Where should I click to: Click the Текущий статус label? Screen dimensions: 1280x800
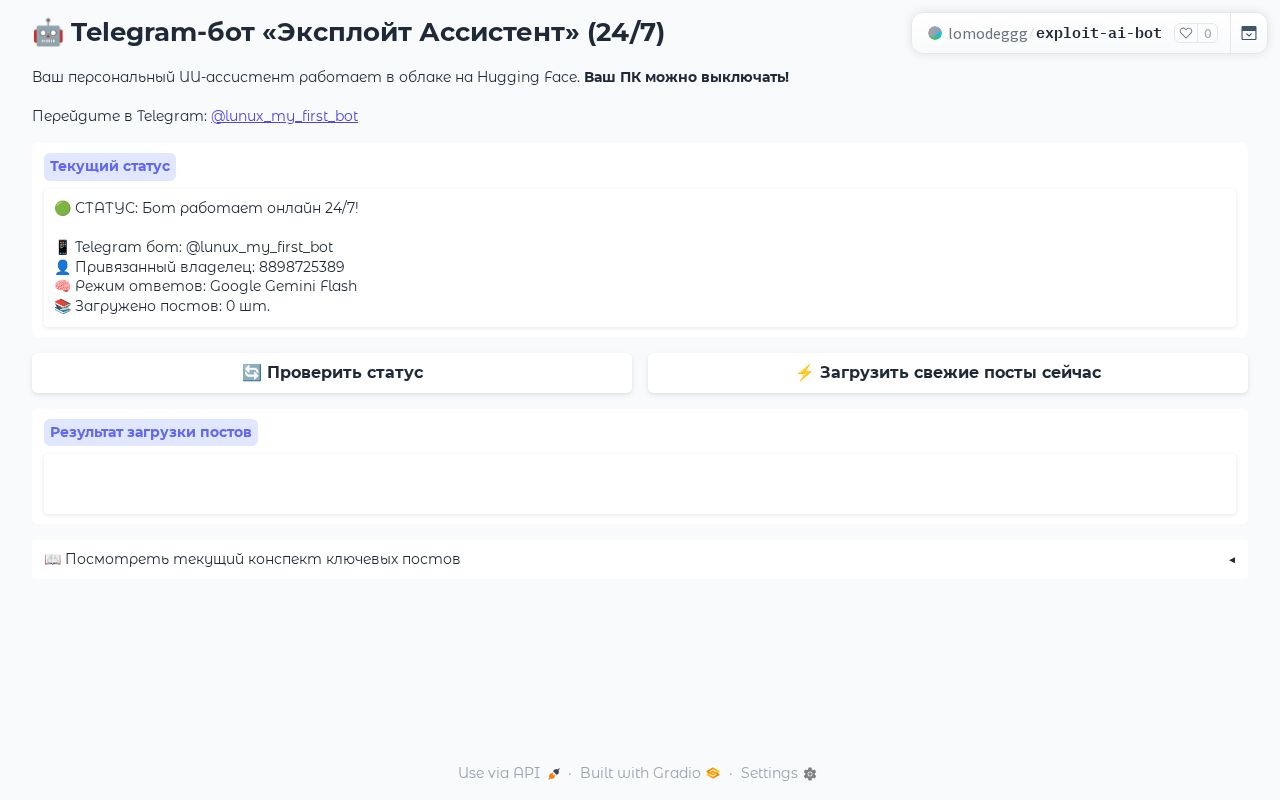(110, 167)
